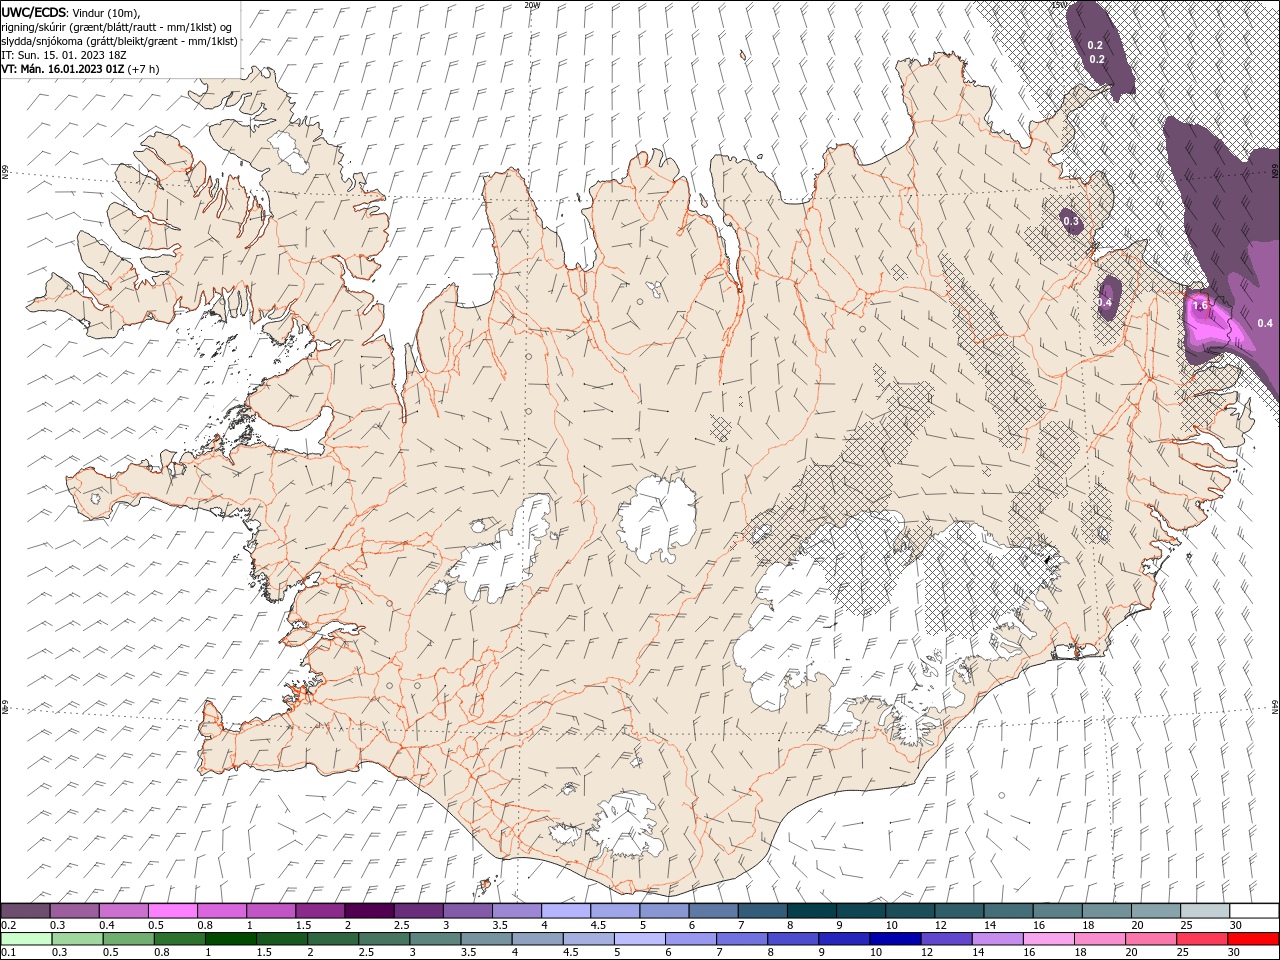
Task: Select the '20W' longitude label
Action: point(532,5)
